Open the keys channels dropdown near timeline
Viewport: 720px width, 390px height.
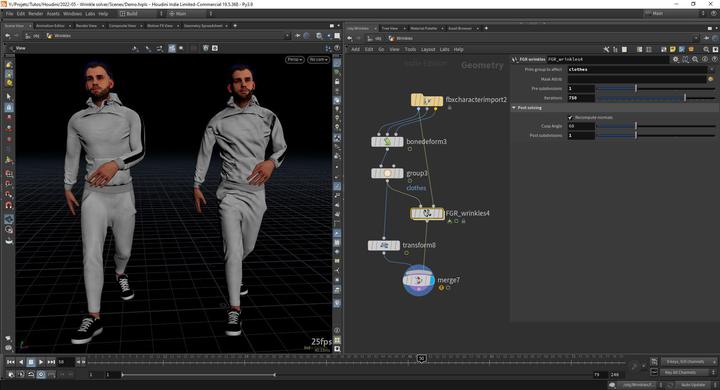point(688,362)
